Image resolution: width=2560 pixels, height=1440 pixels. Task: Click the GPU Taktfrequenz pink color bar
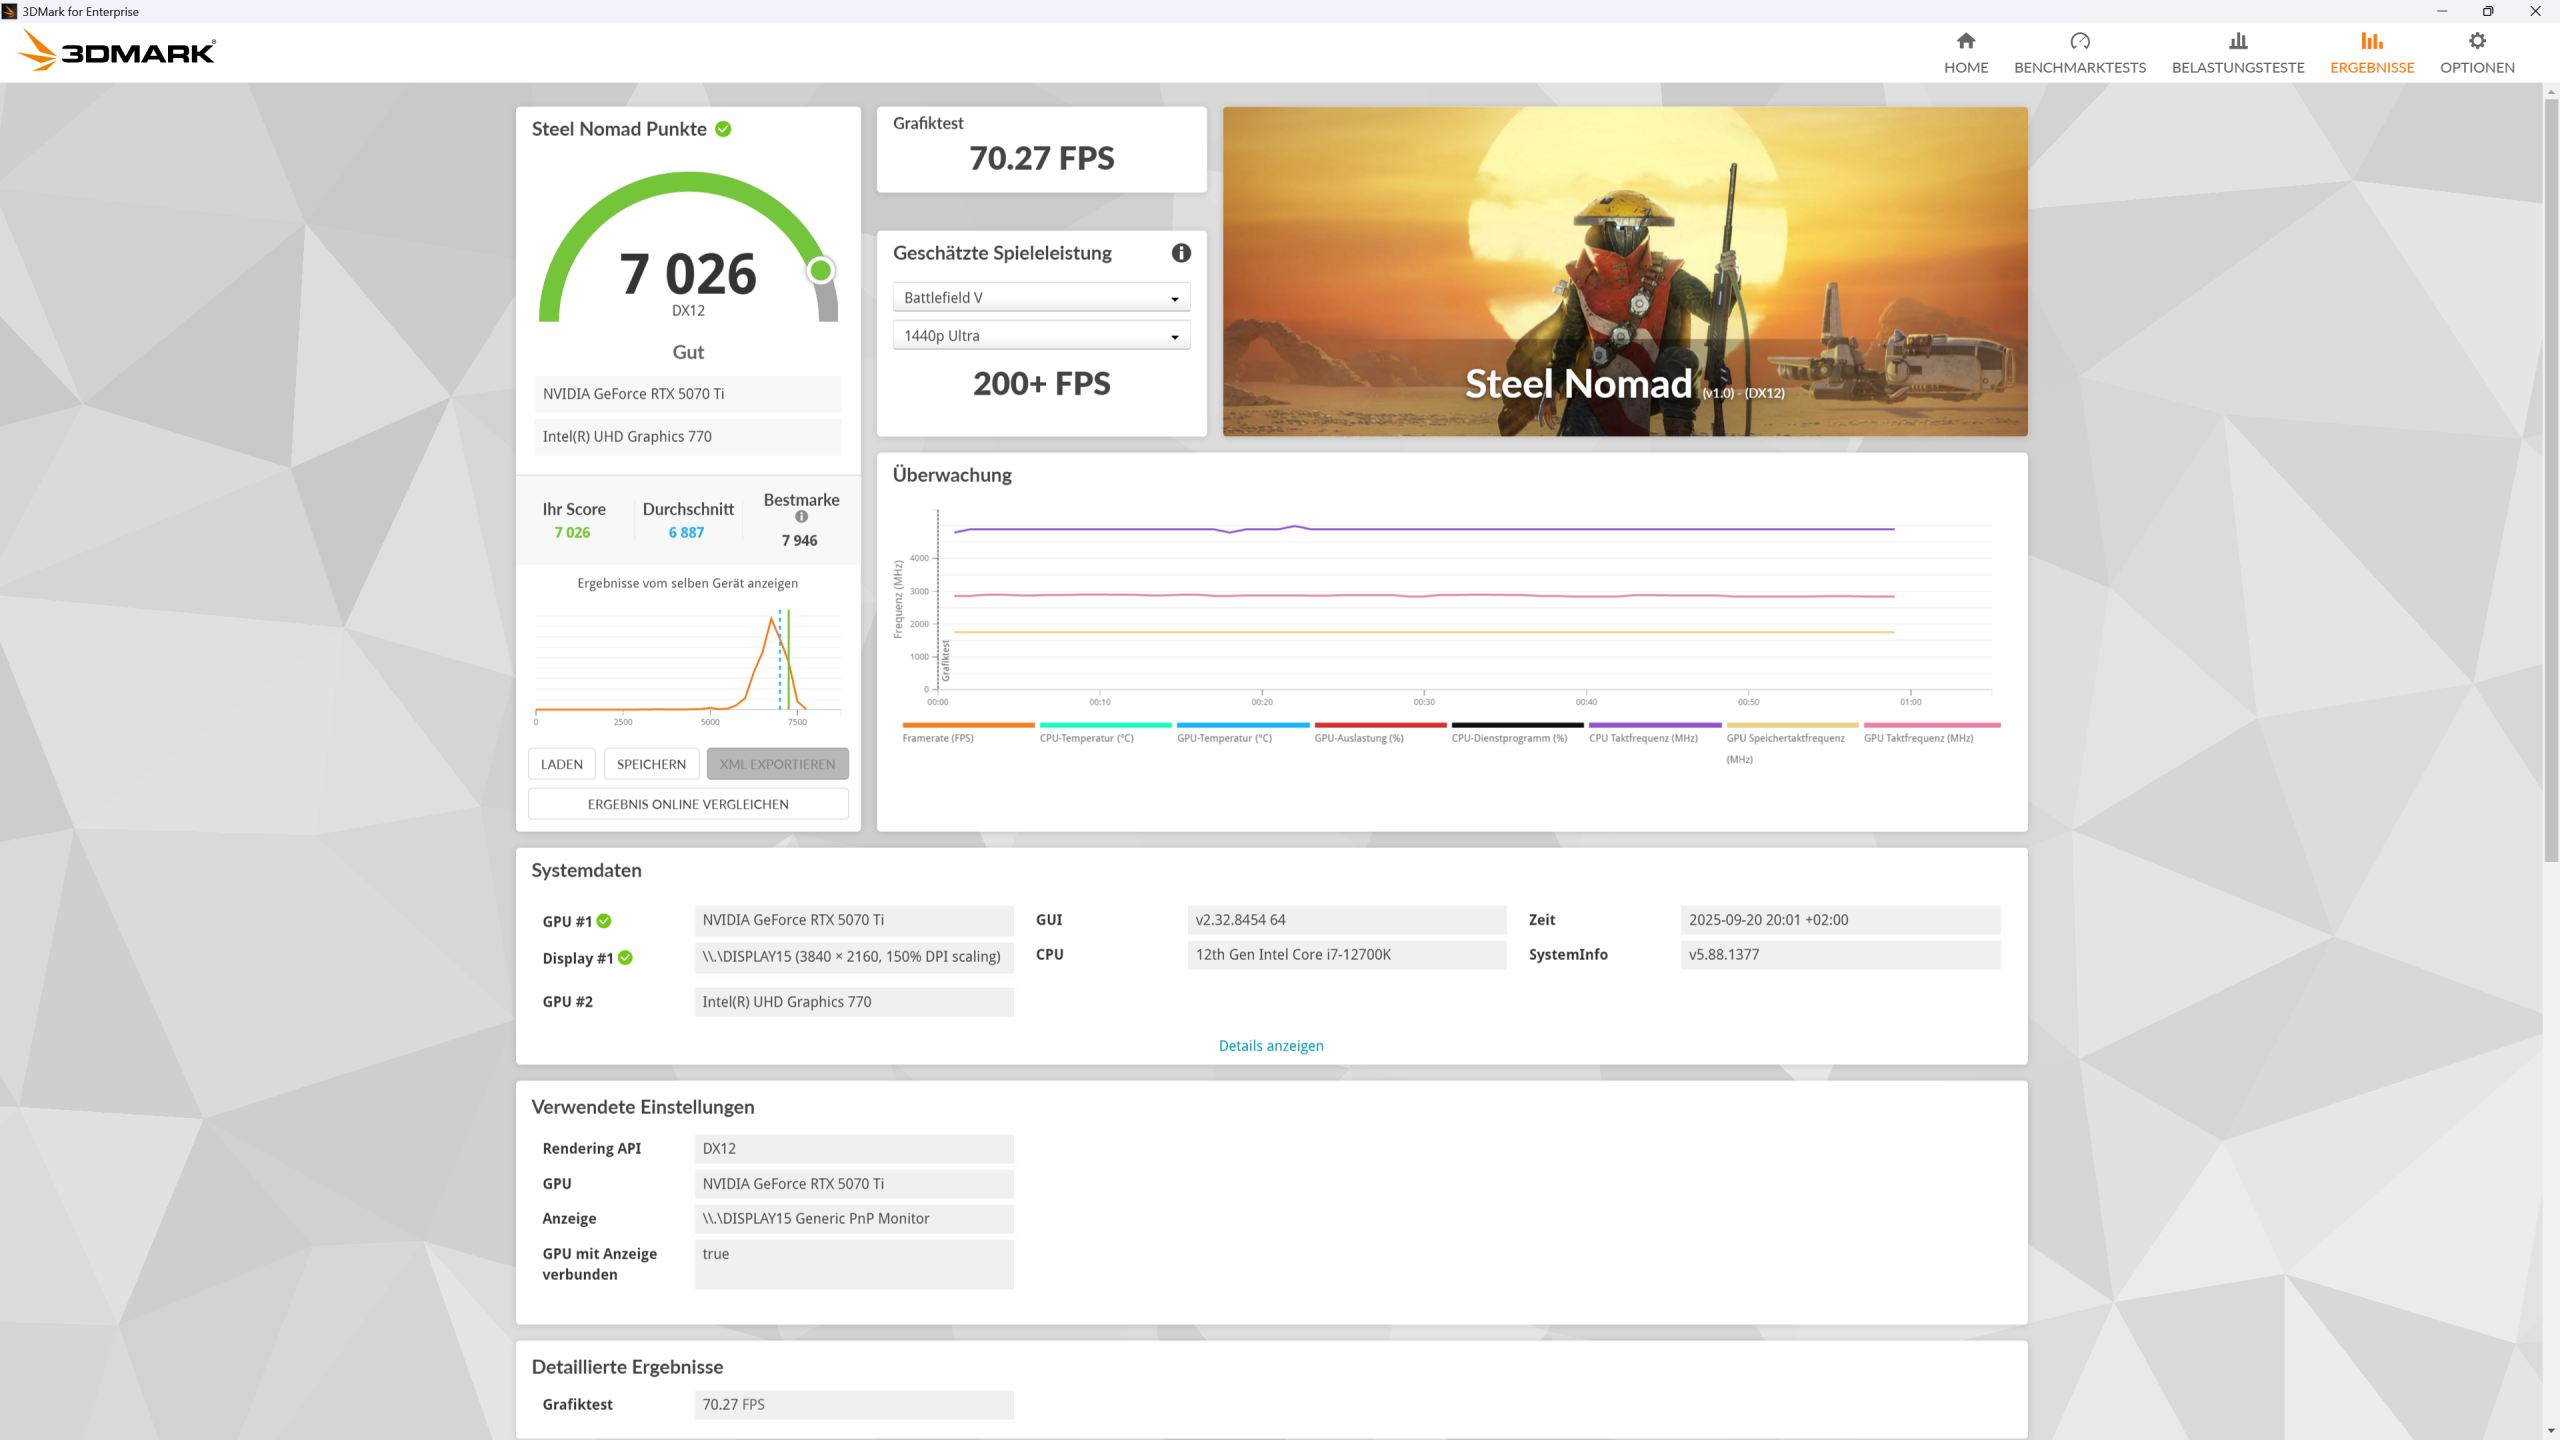click(x=1931, y=725)
